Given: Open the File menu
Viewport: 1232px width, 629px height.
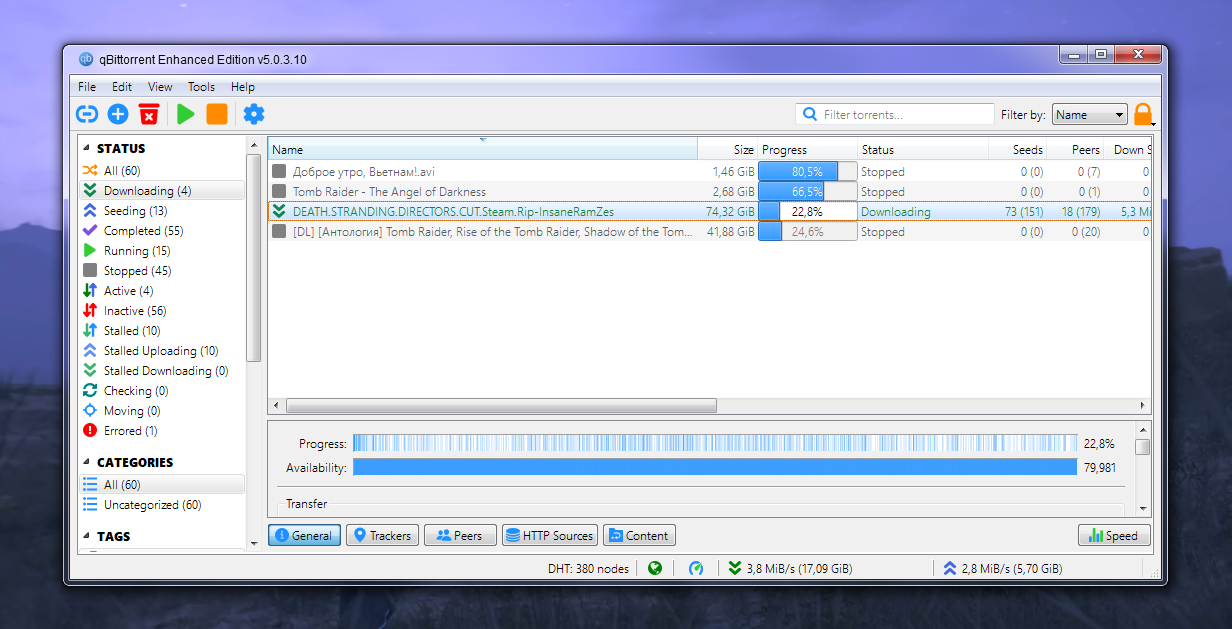Looking at the screenshot, I should pyautogui.click(x=87, y=87).
